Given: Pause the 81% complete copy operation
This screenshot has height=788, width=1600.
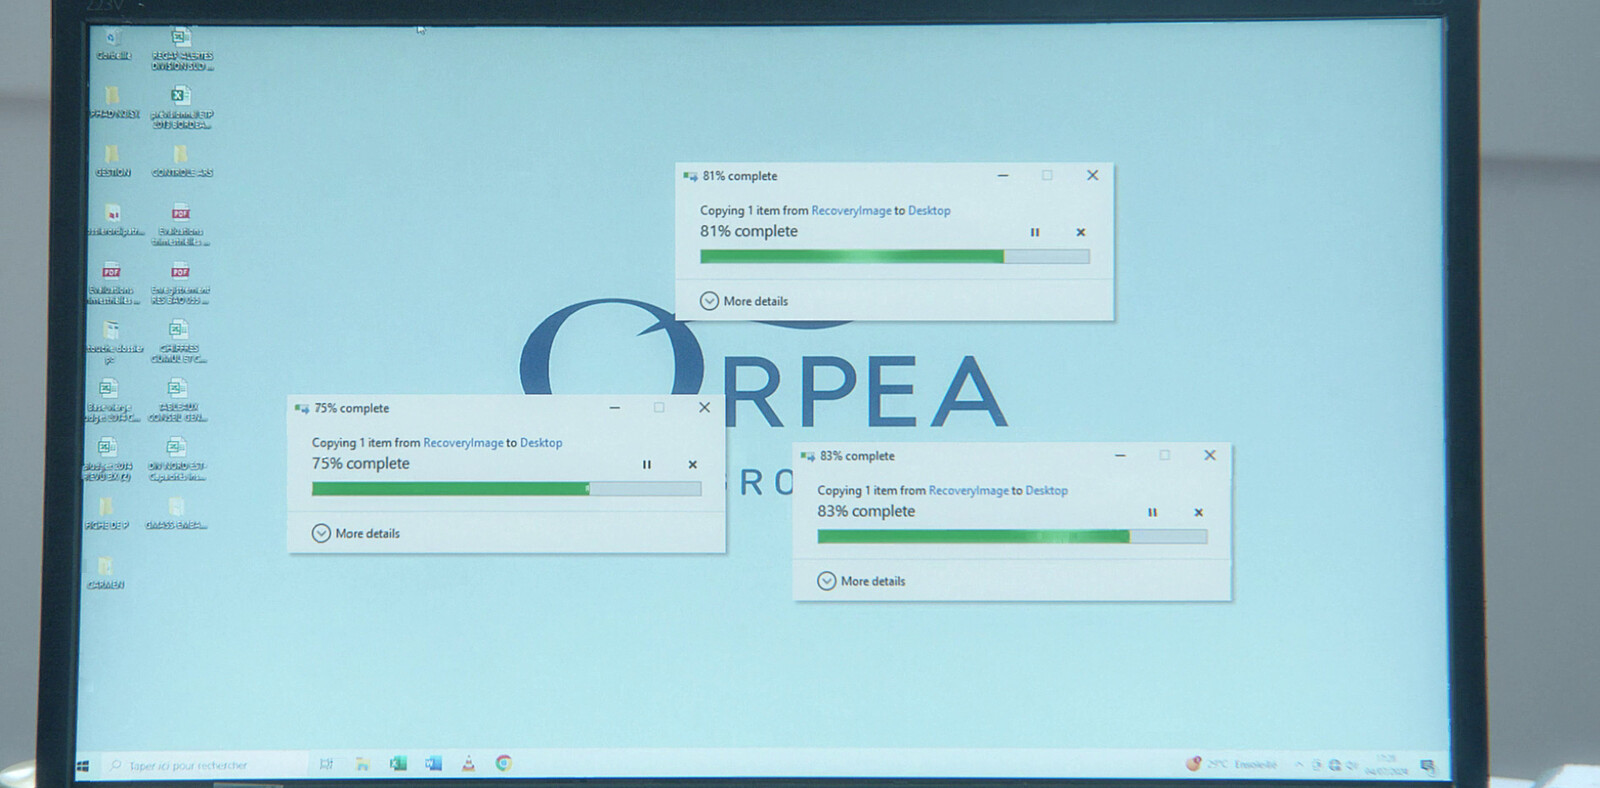Looking at the screenshot, I should coord(1035,232).
